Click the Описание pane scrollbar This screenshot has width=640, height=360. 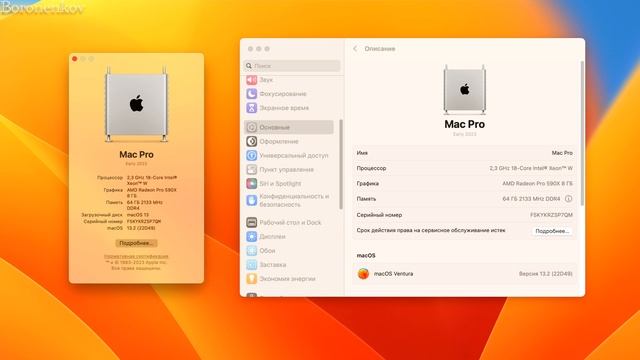click(x=582, y=133)
